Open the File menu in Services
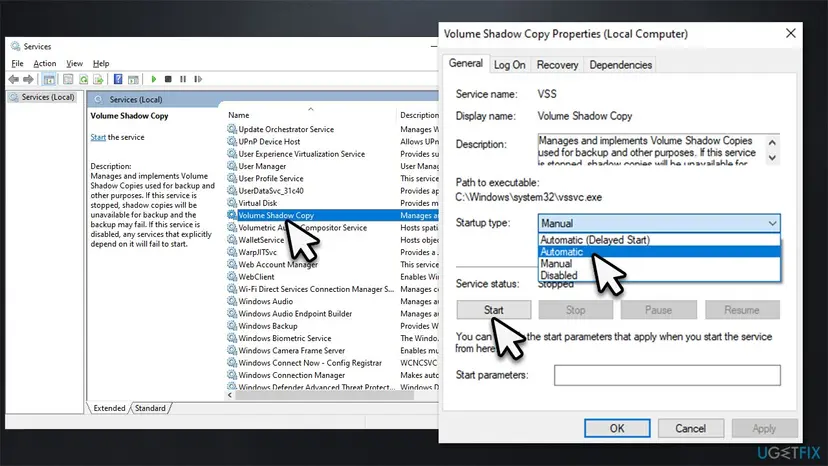This screenshot has width=828, height=466. (x=17, y=63)
